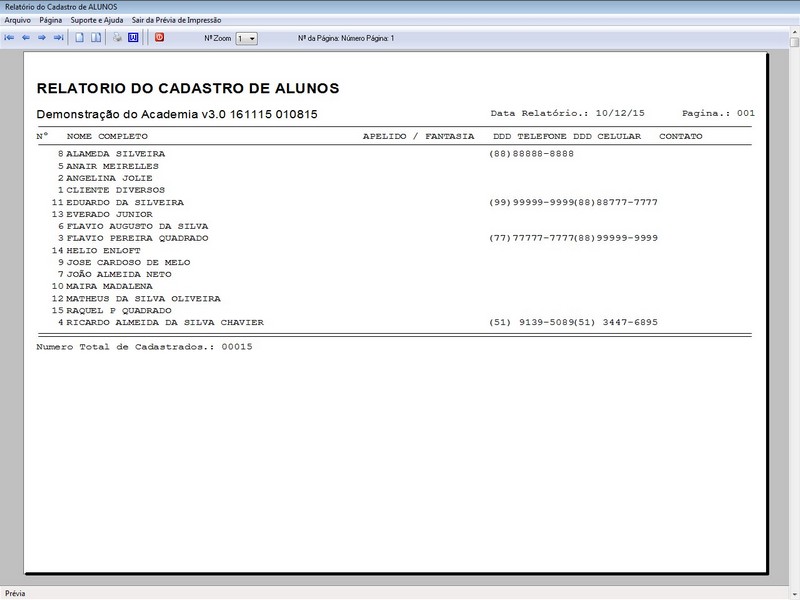Click the NOME COMPLETO column header

coord(107,136)
